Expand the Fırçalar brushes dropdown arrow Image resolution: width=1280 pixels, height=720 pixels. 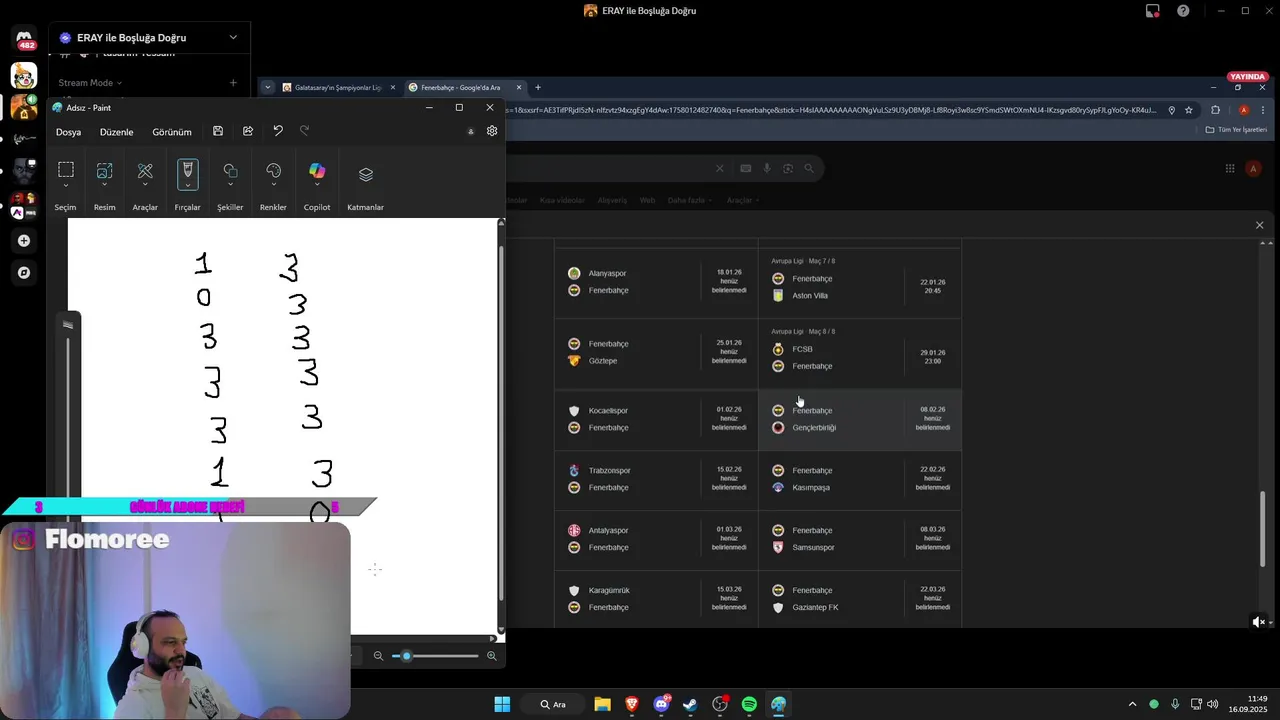[x=187, y=185]
